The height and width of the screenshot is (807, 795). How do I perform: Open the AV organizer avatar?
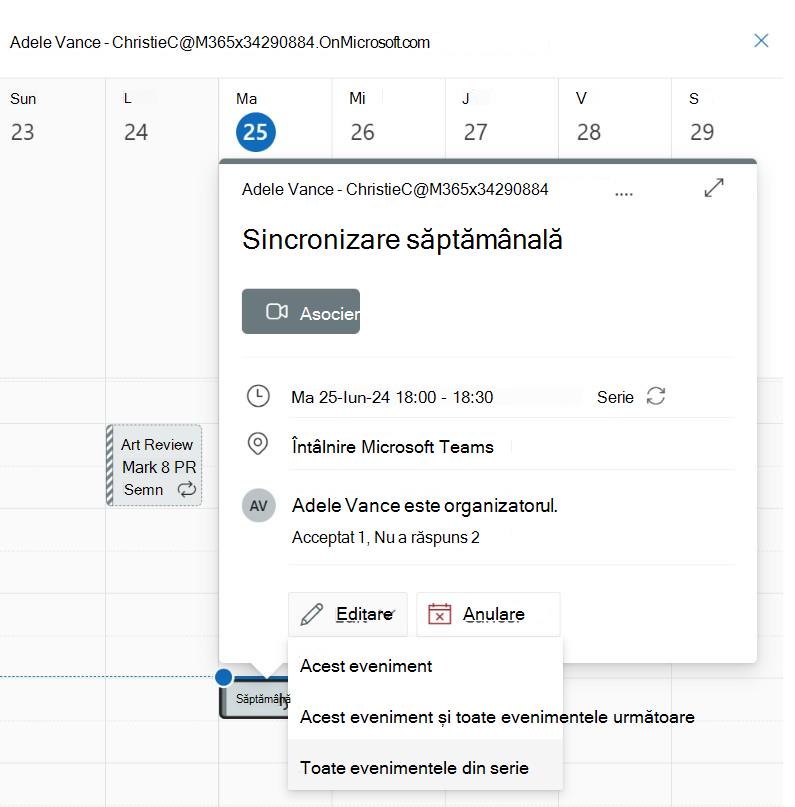[258, 505]
